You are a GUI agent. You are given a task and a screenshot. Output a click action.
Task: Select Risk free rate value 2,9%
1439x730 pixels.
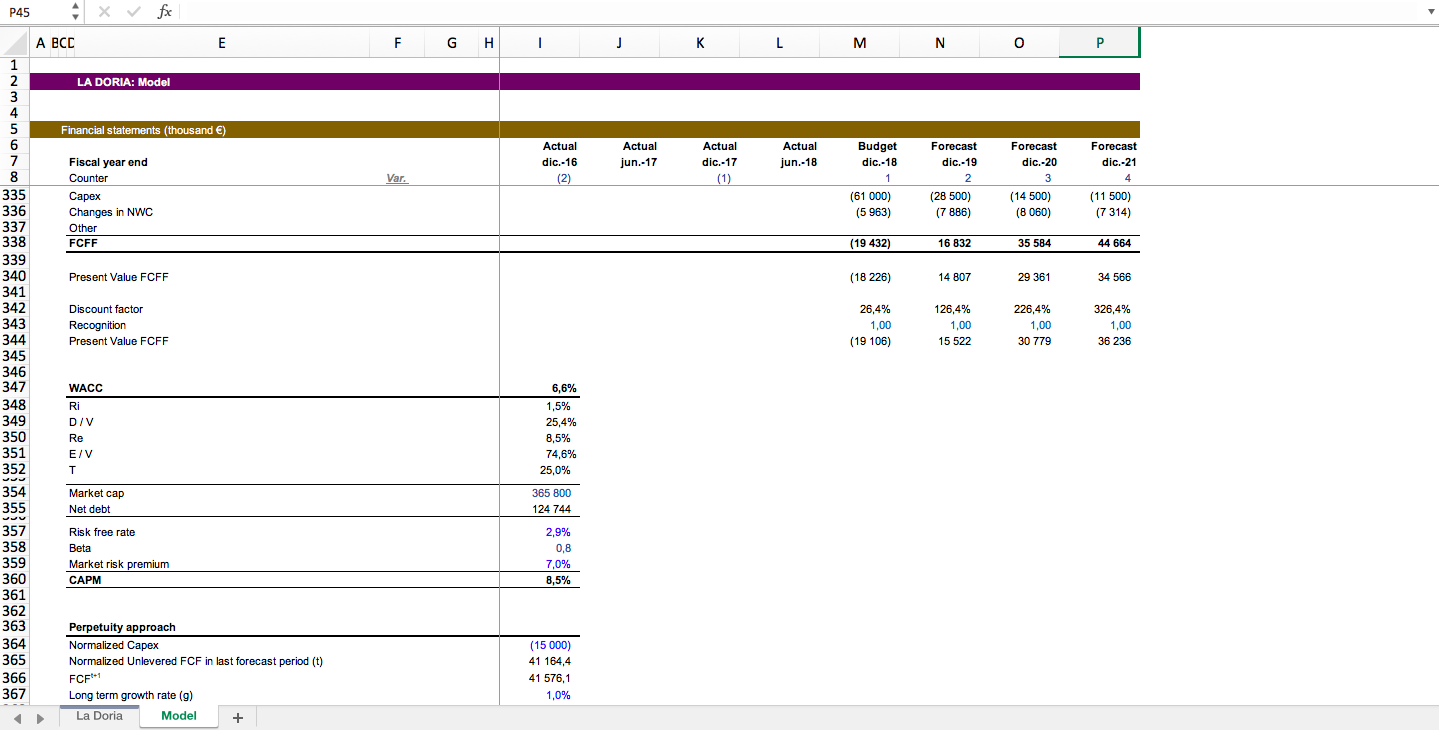pos(558,532)
